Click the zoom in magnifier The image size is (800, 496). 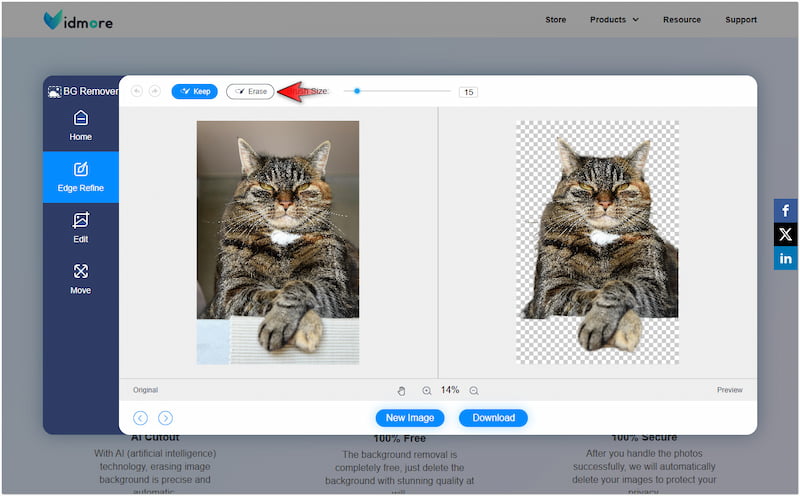427,390
